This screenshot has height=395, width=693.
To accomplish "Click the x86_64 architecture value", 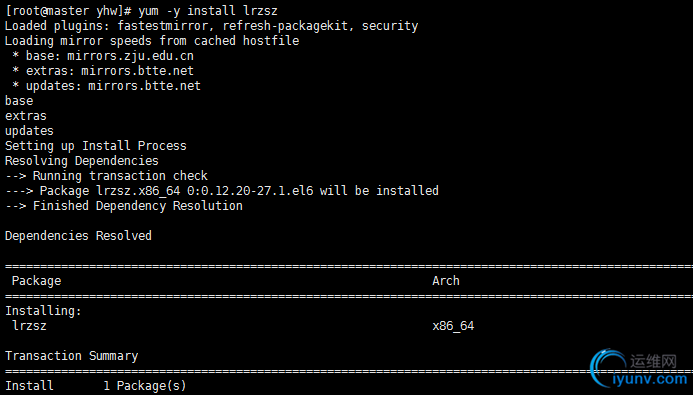I will (x=453, y=326).
